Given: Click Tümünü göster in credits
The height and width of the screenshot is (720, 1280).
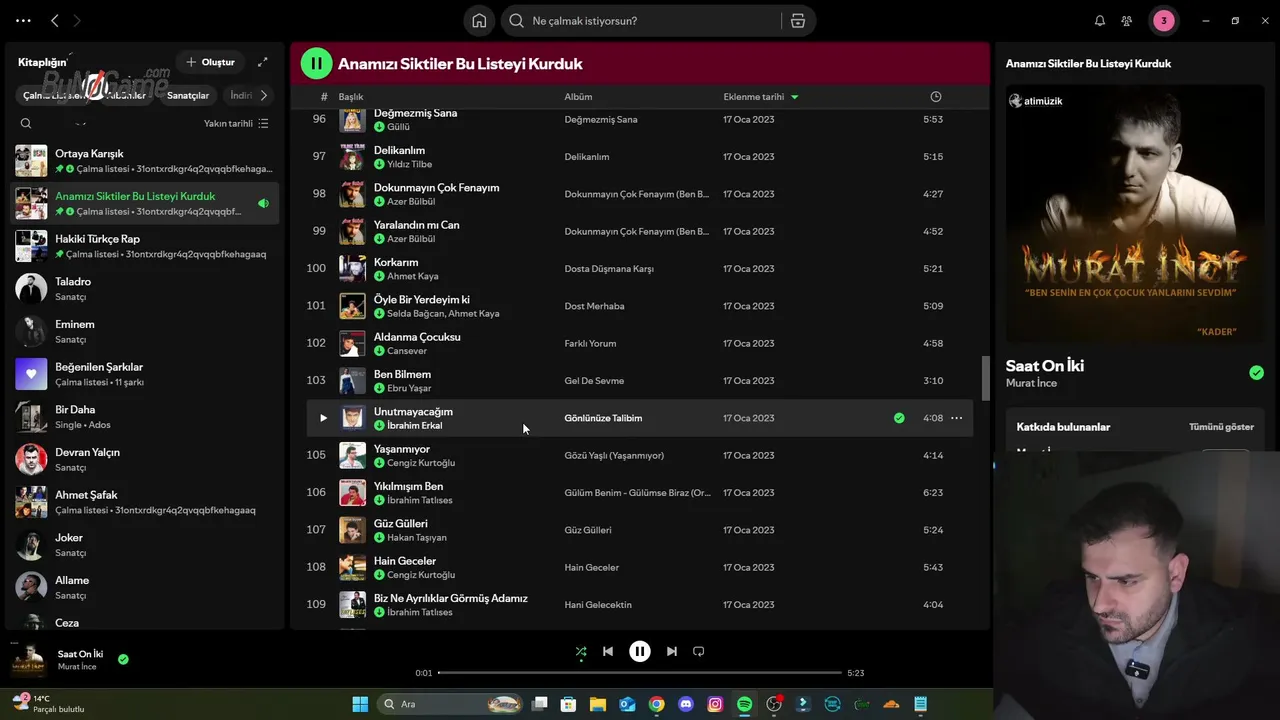Looking at the screenshot, I should (1221, 427).
